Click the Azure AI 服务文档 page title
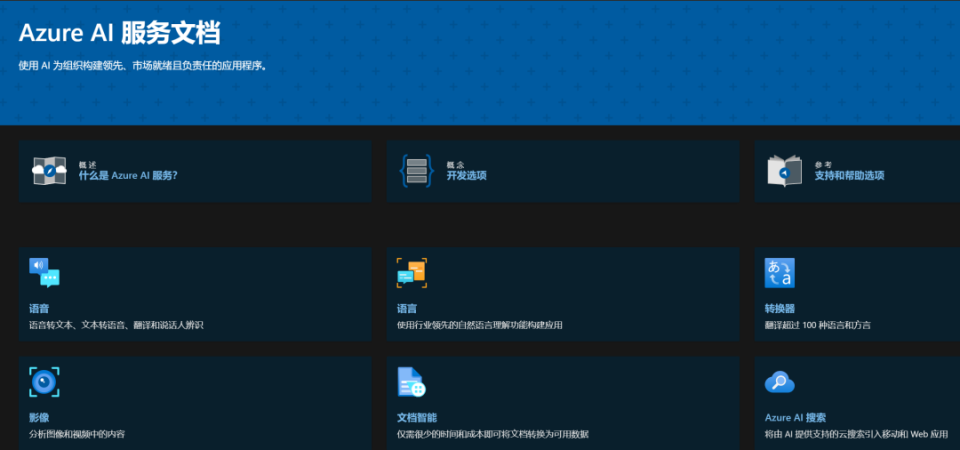The width and height of the screenshot is (960, 450). click(120, 33)
